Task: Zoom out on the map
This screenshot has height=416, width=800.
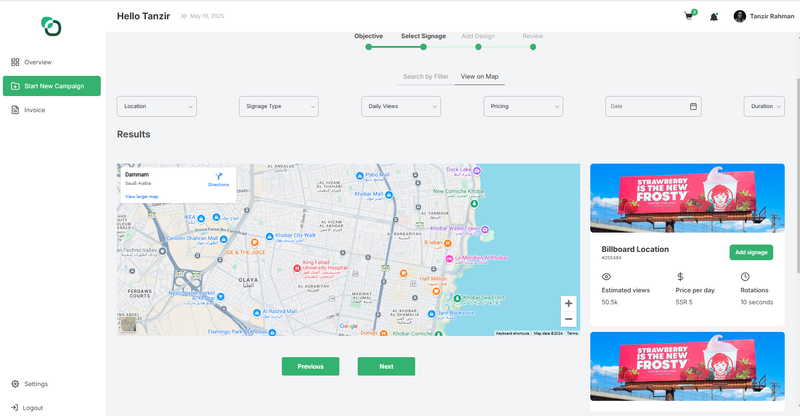Action: (x=568, y=319)
